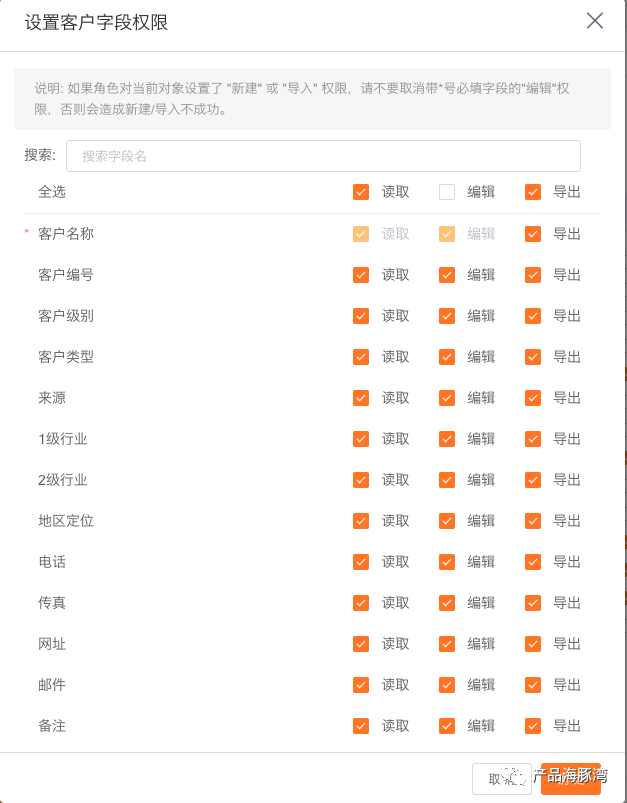The height and width of the screenshot is (803, 627).
Task: Click the 取消 cancel button
Action: coord(501,779)
